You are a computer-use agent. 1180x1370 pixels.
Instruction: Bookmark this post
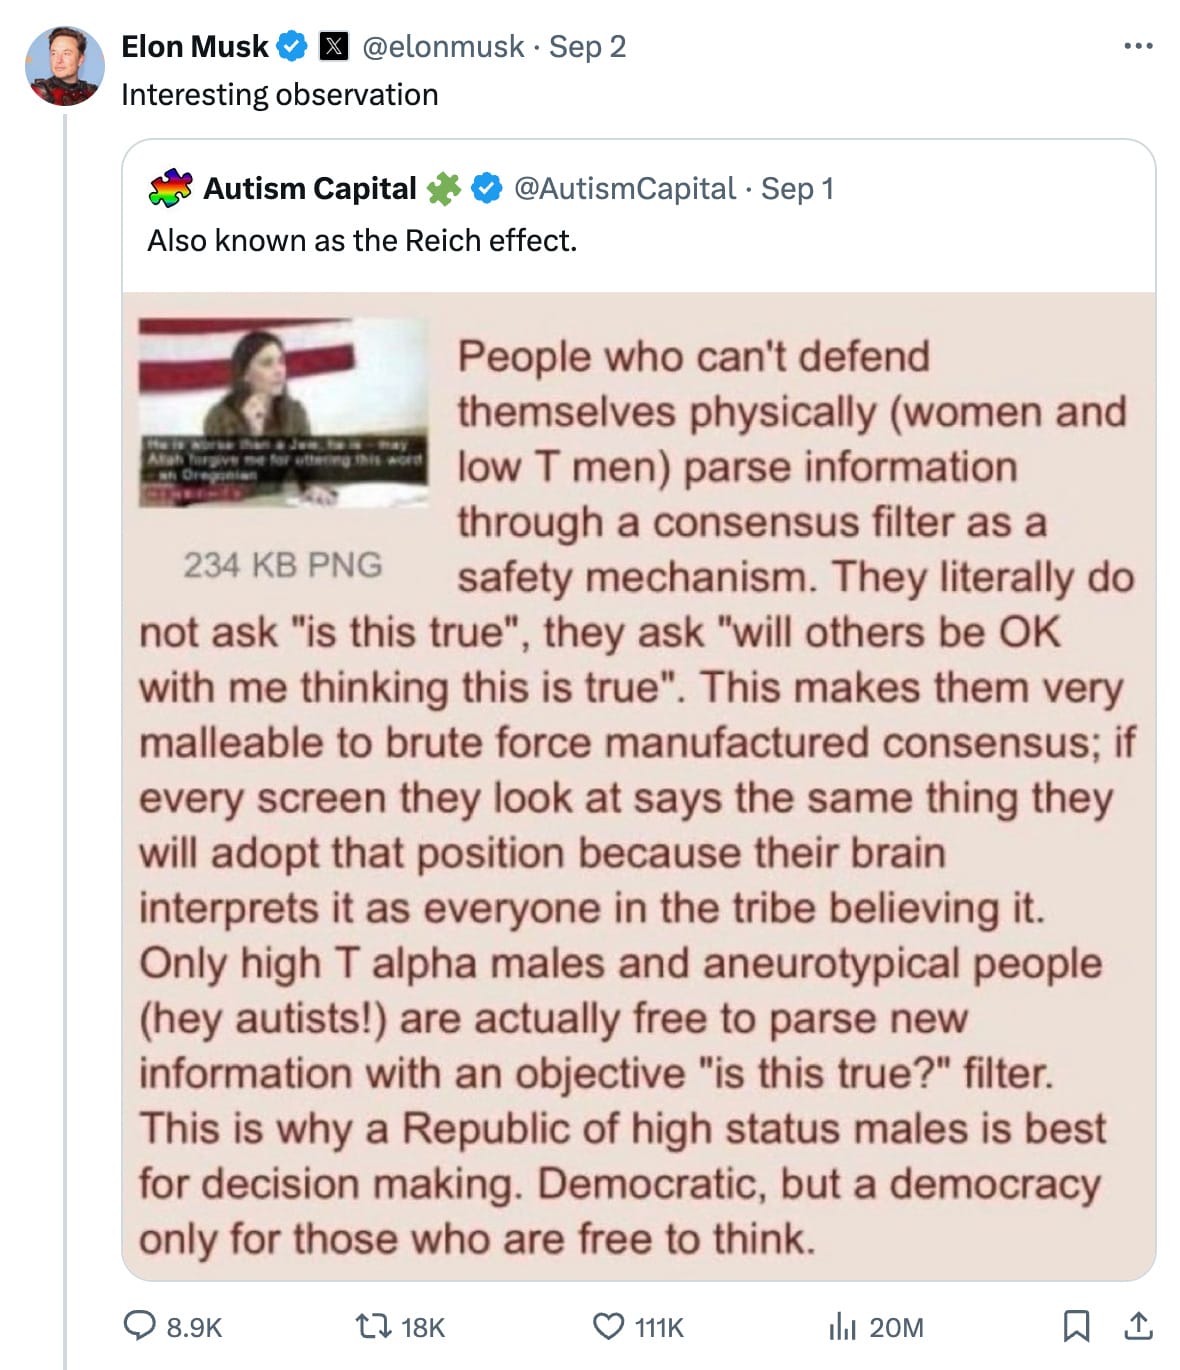coord(1076,1326)
